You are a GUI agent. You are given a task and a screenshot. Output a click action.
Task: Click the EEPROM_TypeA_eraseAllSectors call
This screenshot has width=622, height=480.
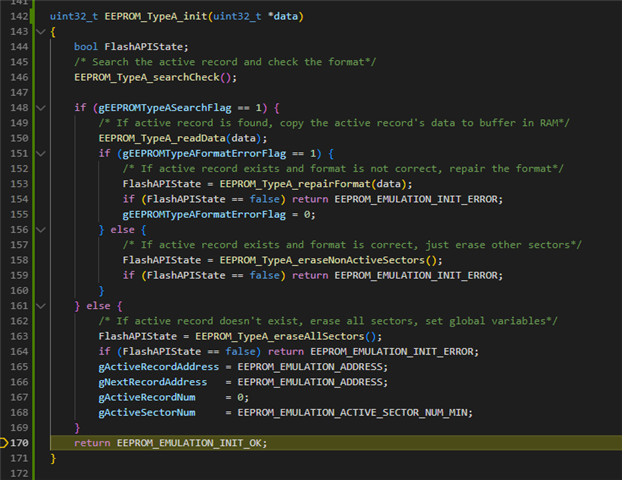[x=280, y=336]
